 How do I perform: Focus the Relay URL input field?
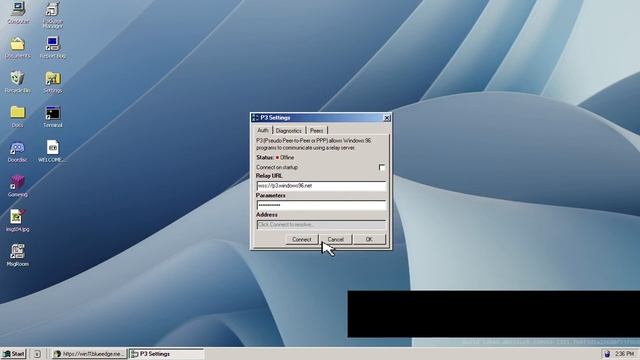click(x=321, y=186)
